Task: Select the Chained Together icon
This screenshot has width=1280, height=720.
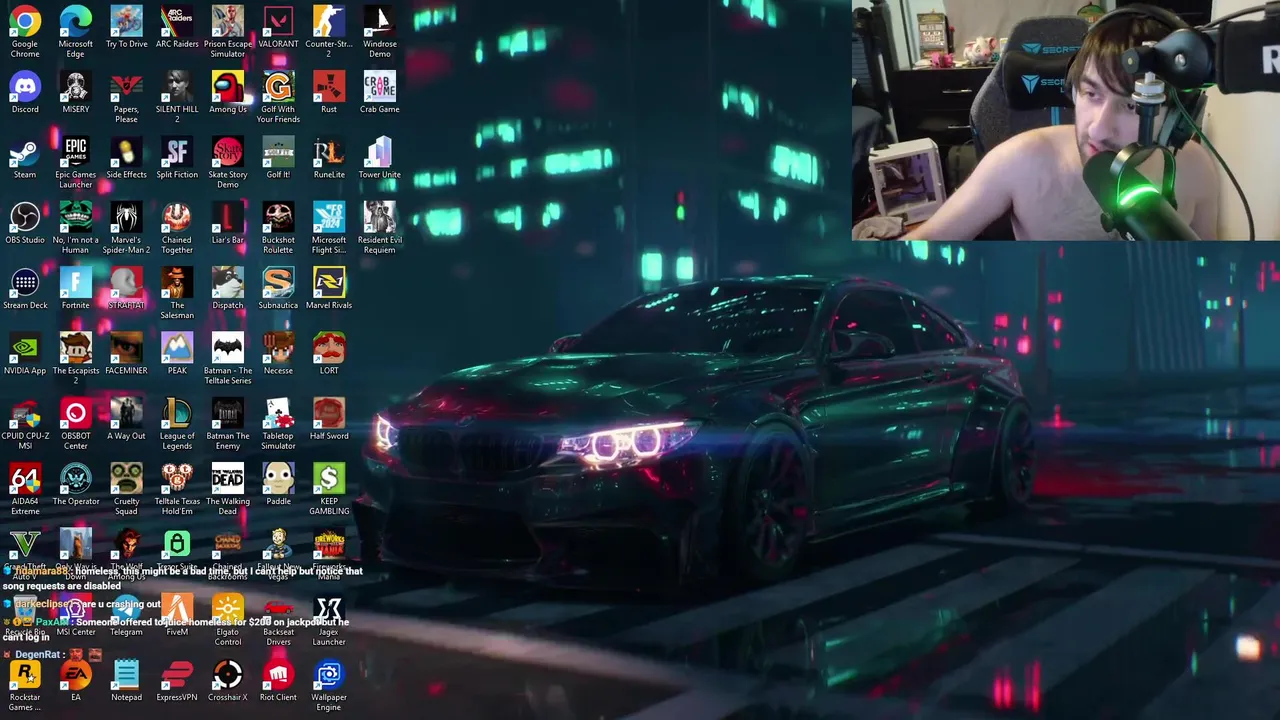Action: point(177,217)
